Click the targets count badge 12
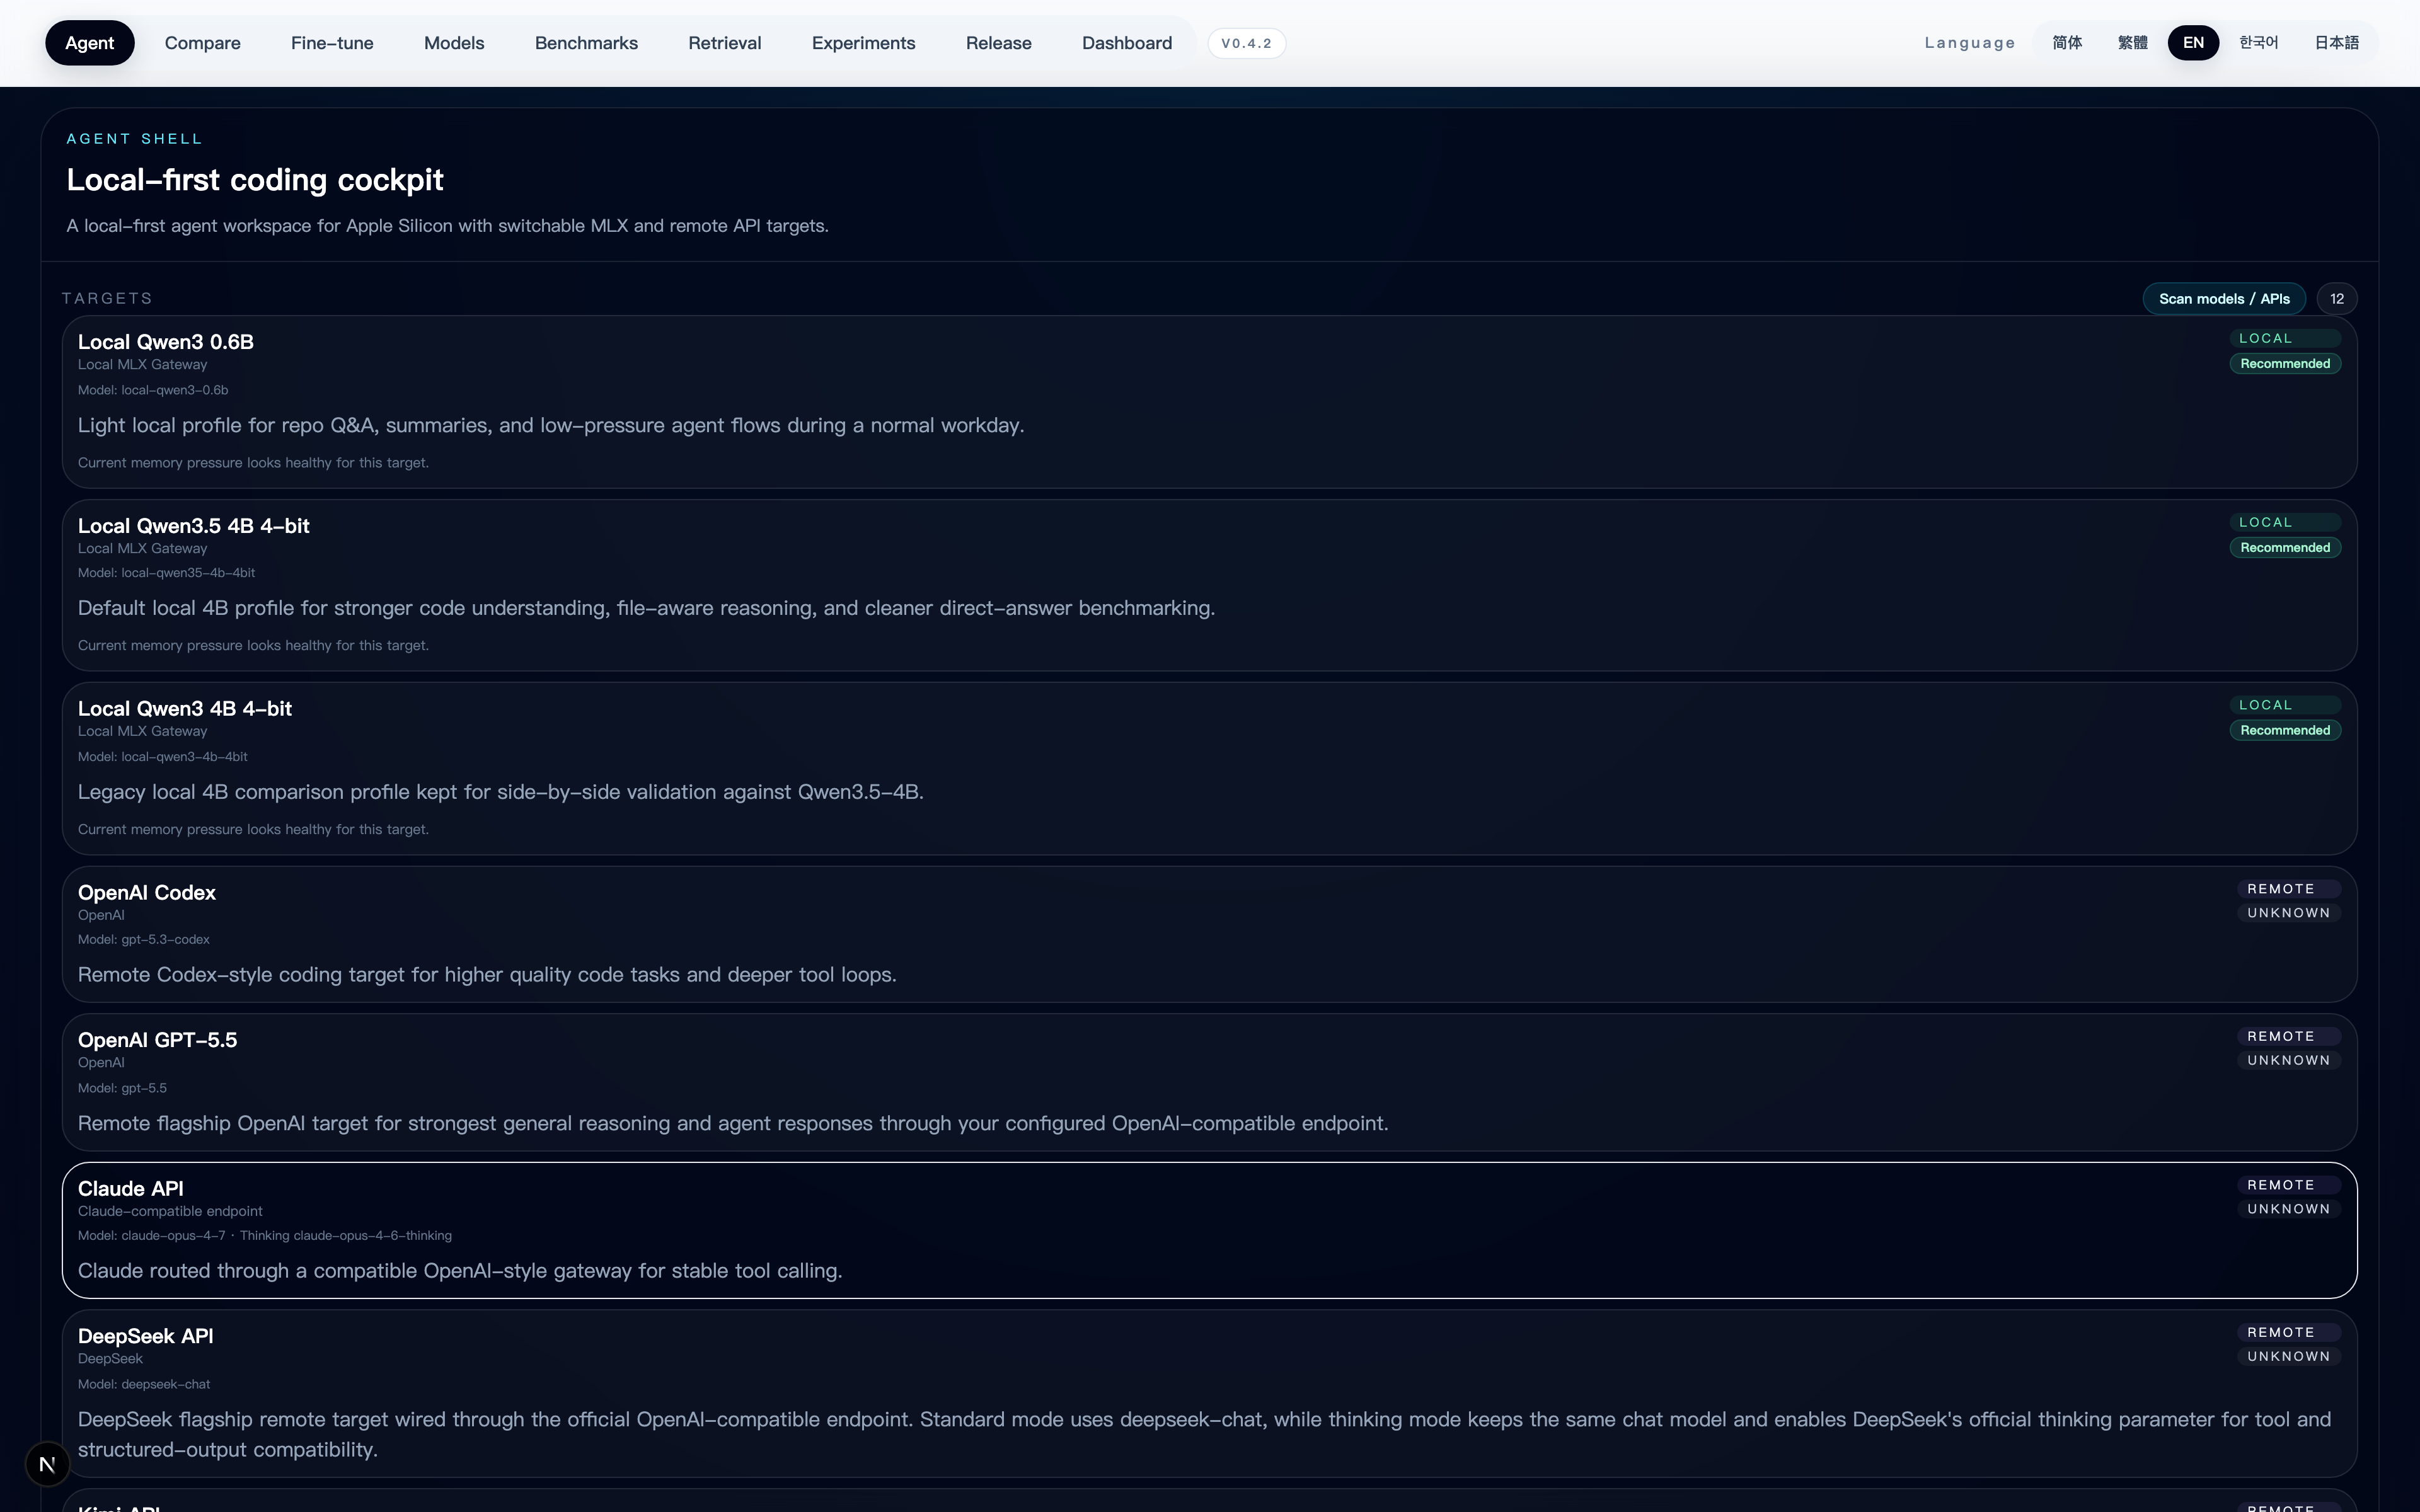Screen dimensions: 2420x1512 click(x=2337, y=299)
